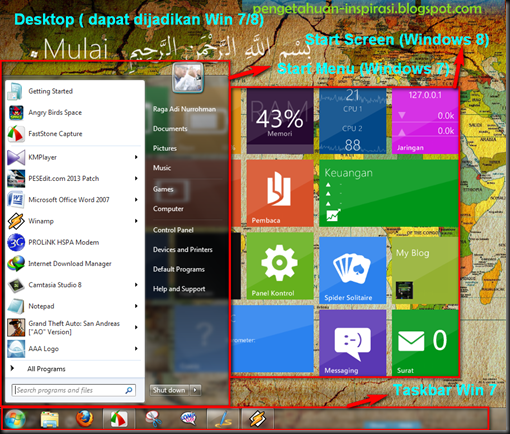
Task: Open Default Programs
Action: (179, 269)
